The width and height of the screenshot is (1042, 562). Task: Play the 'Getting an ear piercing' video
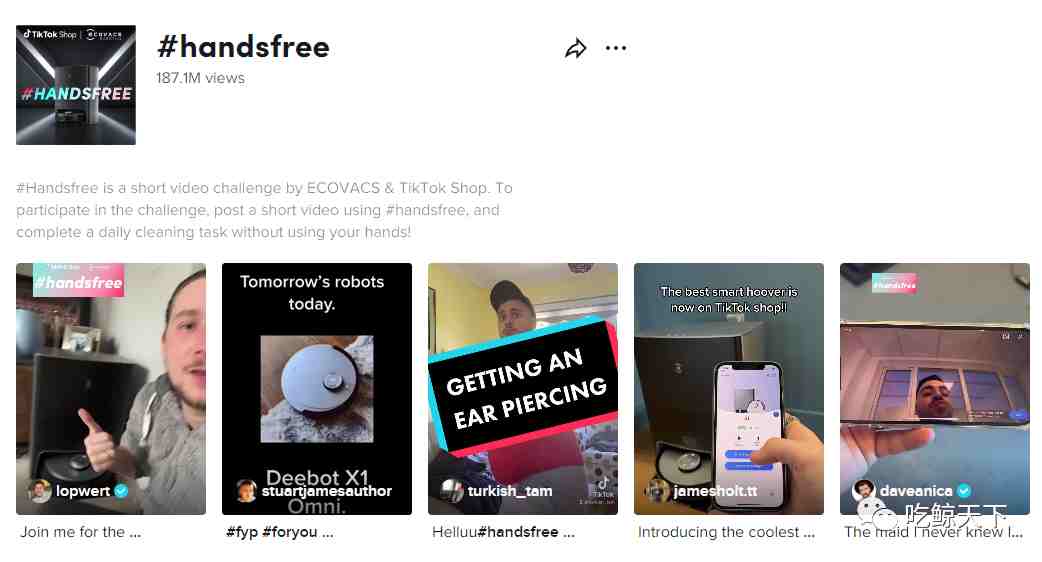[523, 389]
